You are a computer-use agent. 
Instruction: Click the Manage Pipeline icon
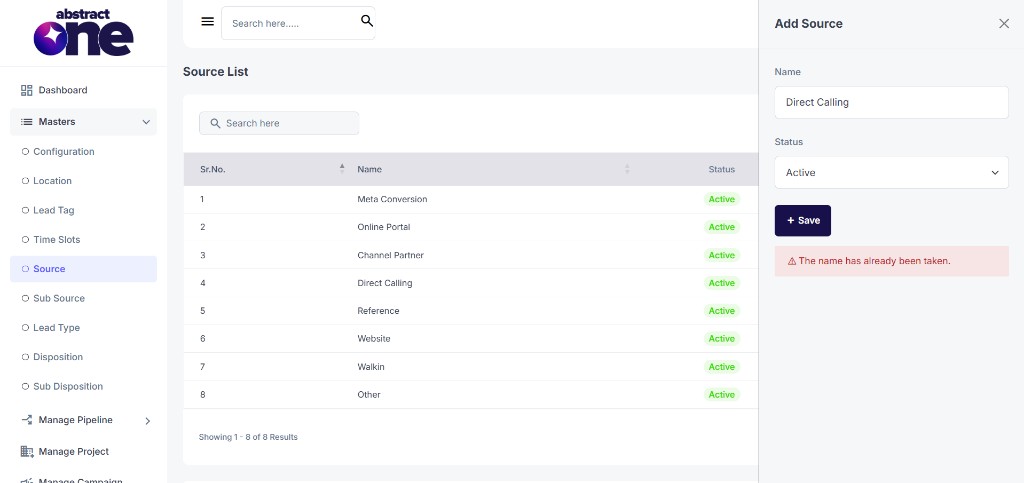(x=27, y=420)
